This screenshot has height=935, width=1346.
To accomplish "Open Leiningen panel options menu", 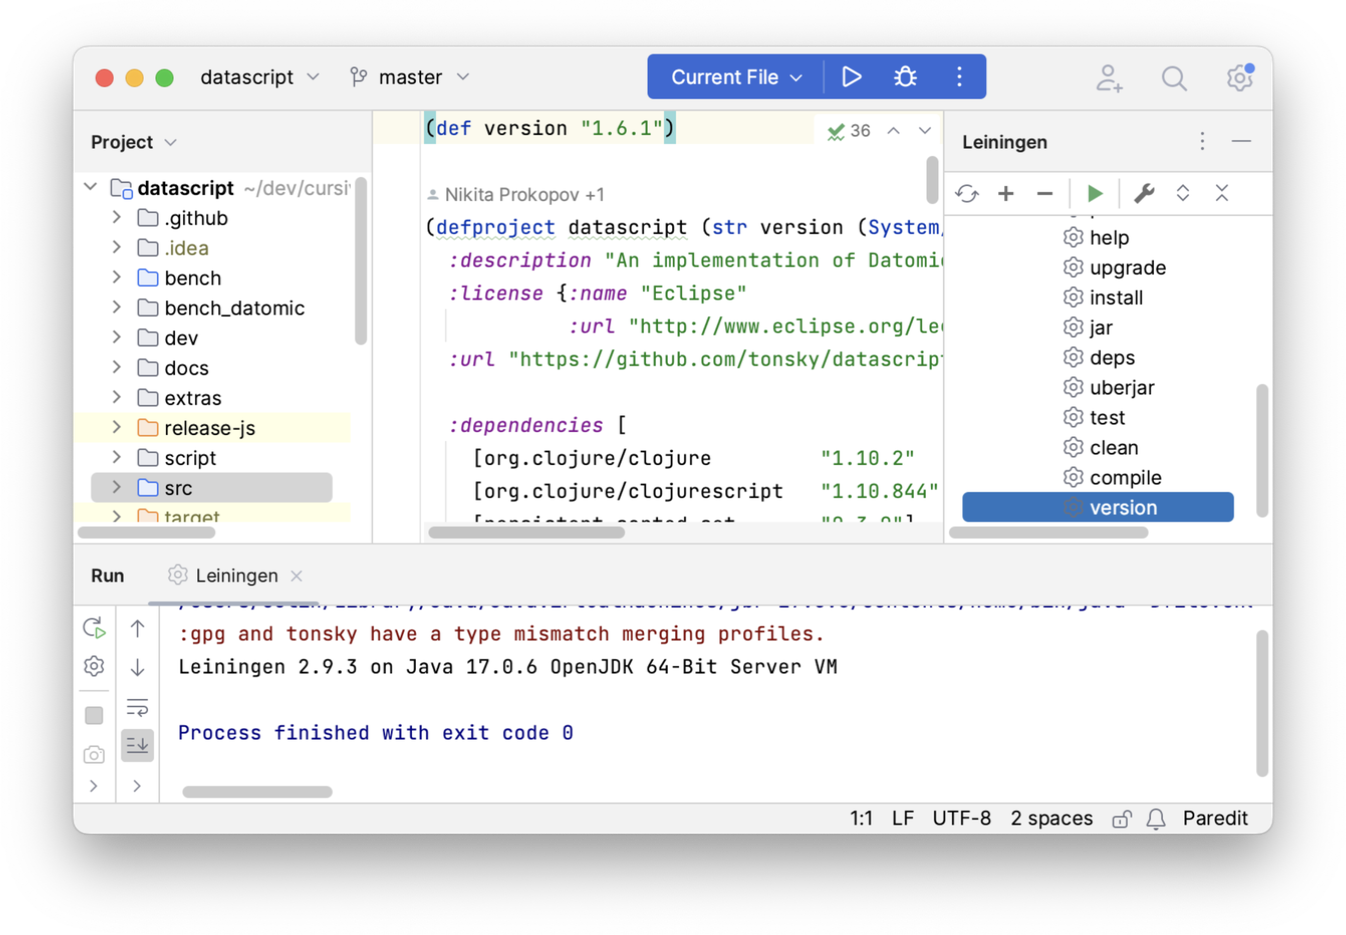I will tap(1202, 142).
